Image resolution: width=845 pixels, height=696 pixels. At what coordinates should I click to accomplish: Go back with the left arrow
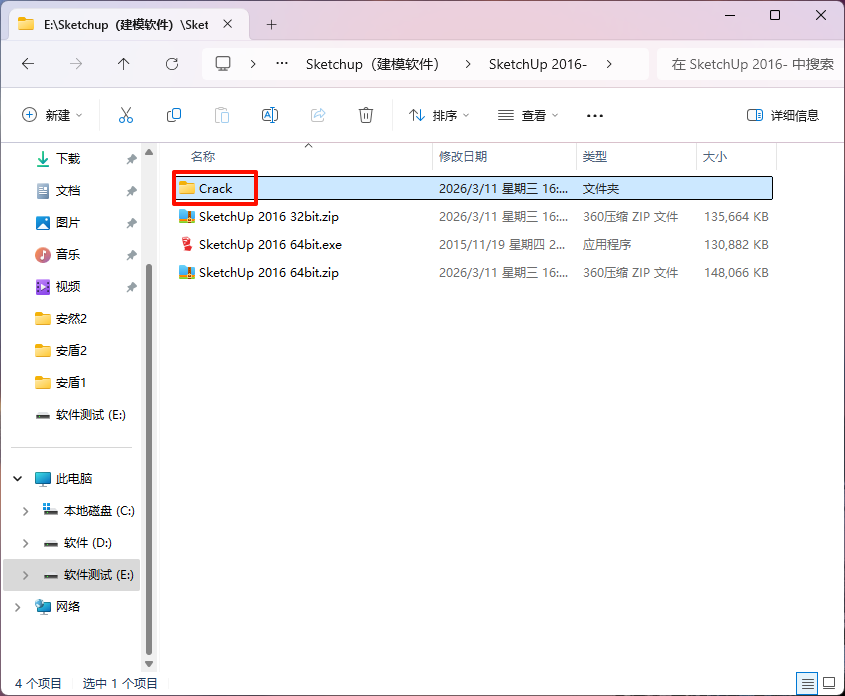point(28,64)
